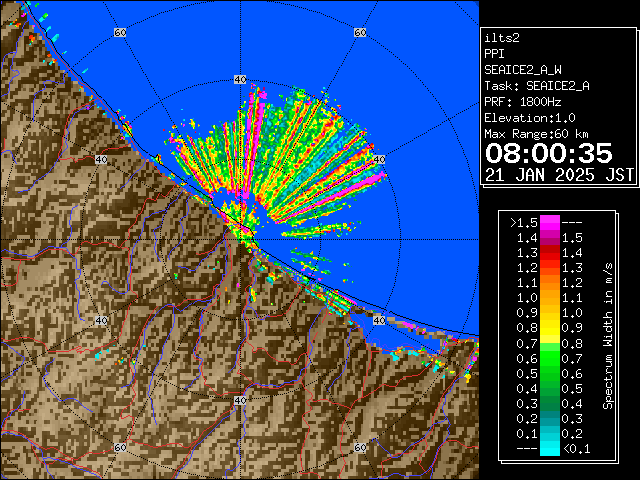Click the 'Task: SEAICE2_A' line
This screenshot has height=480, width=640.
(537, 86)
